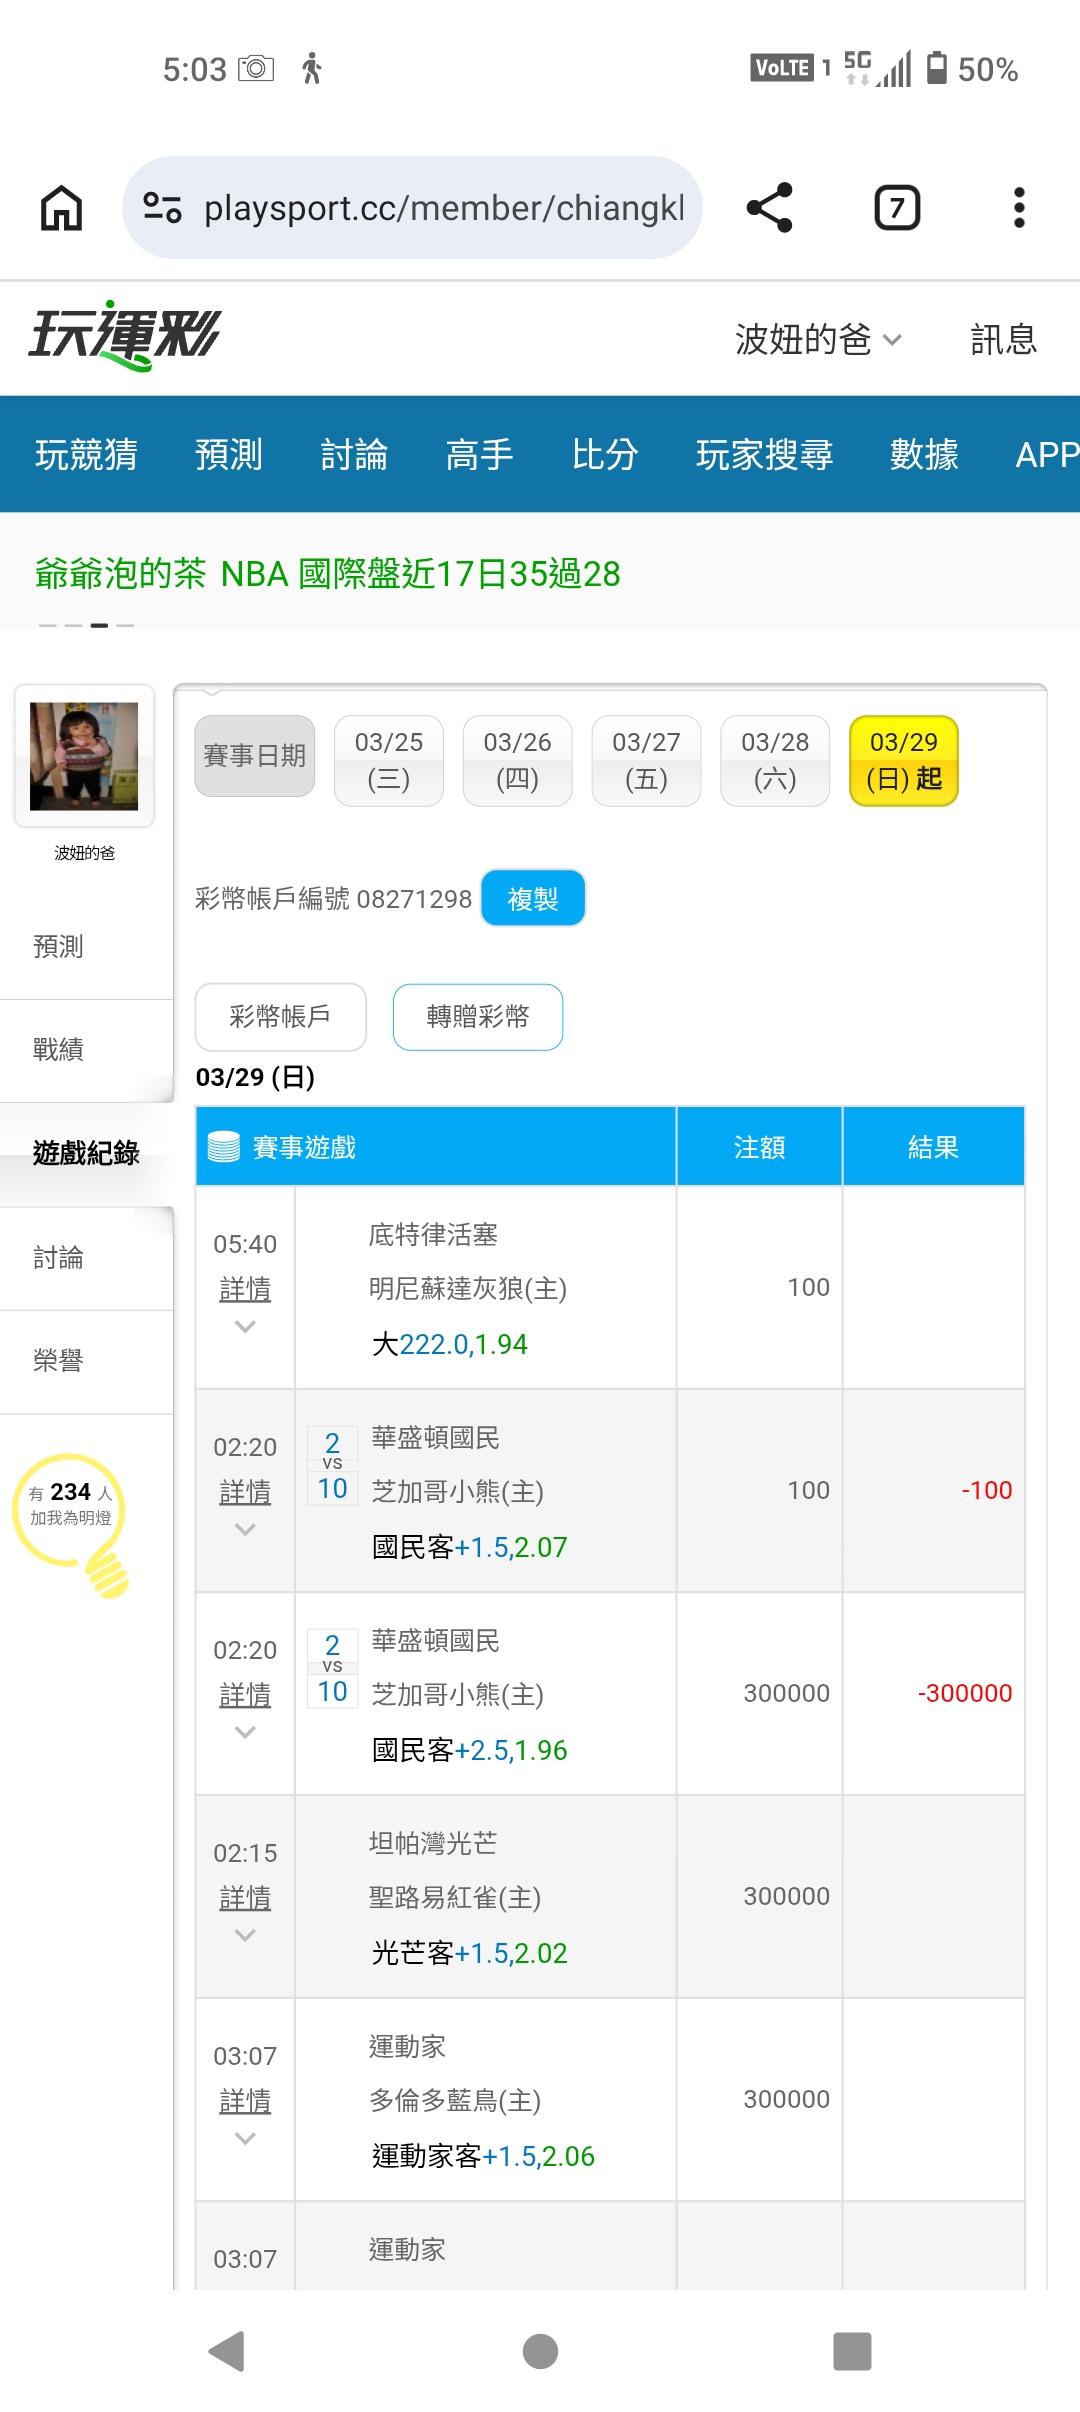The width and height of the screenshot is (1080, 2412).
Task: Tap the site info icon in address bar
Action: coord(162,208)
